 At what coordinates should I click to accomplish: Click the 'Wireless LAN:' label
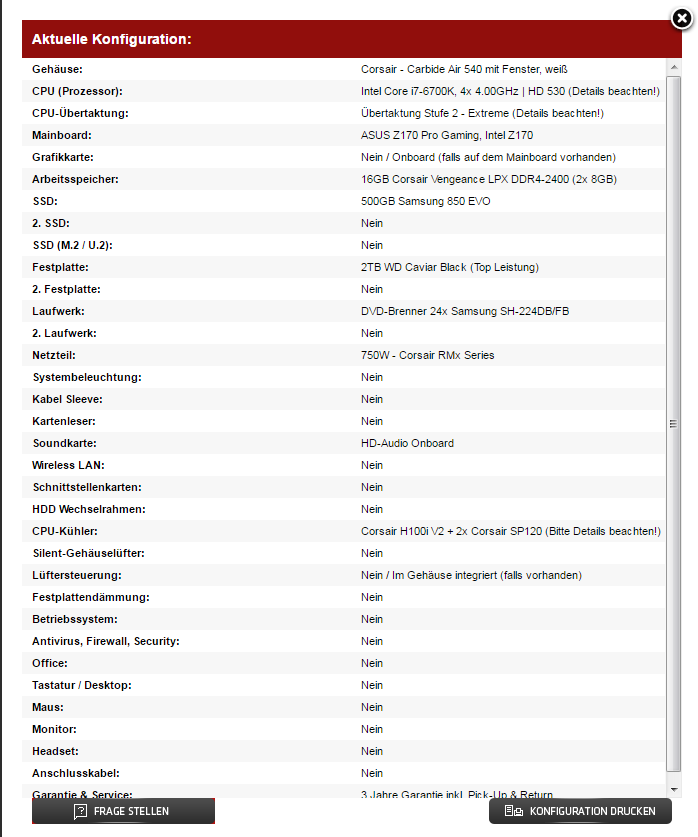point(68,465)
